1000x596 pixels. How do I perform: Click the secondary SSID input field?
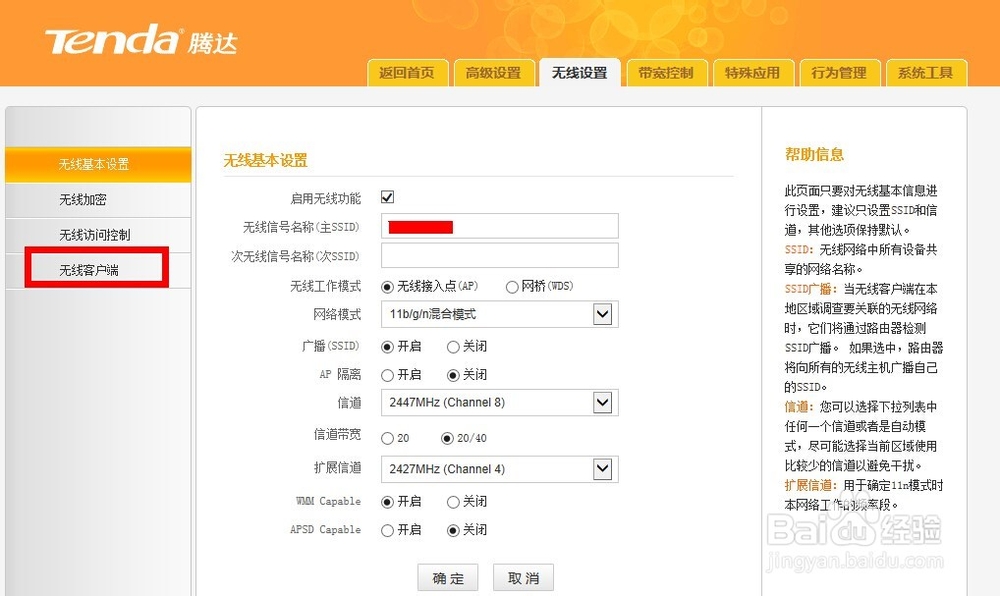pyautogui.click(x=497, y=255)
